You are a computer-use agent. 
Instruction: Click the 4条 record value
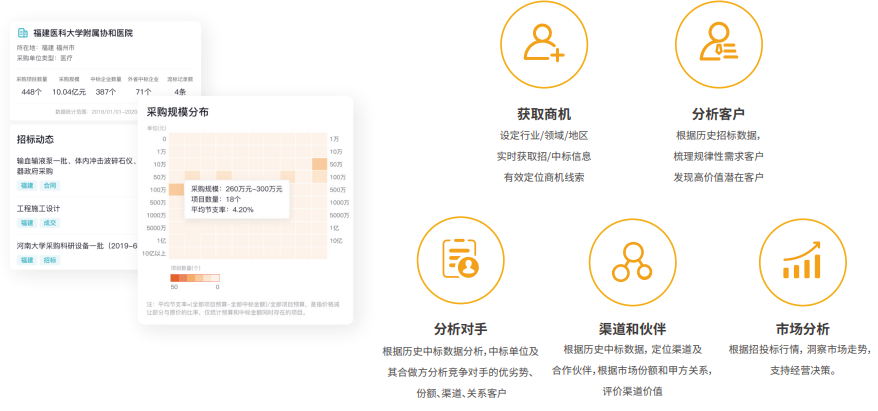pos(180,92)
